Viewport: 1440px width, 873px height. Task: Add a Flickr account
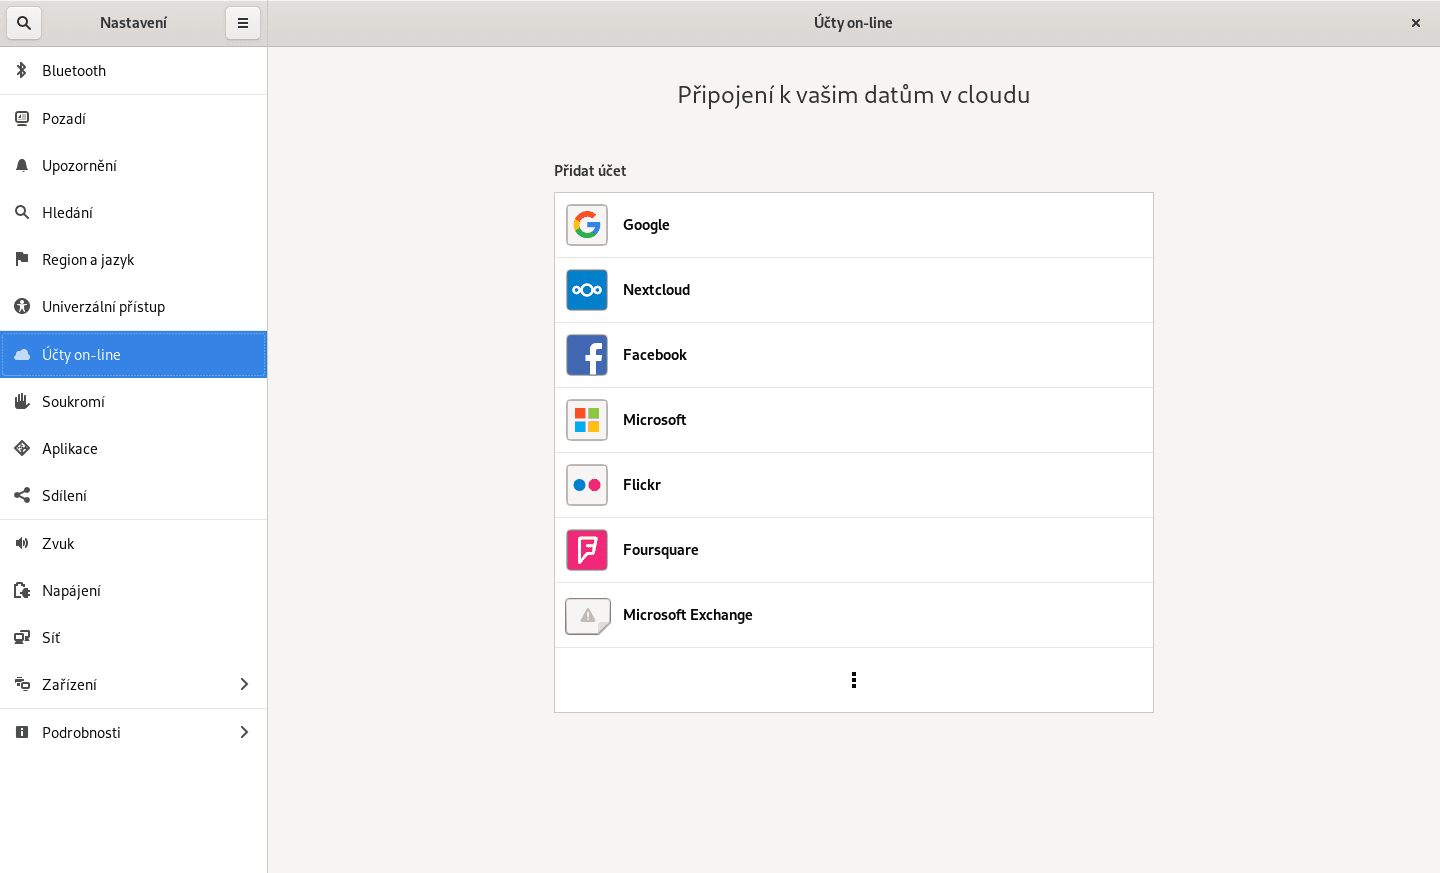pos(854,485)
